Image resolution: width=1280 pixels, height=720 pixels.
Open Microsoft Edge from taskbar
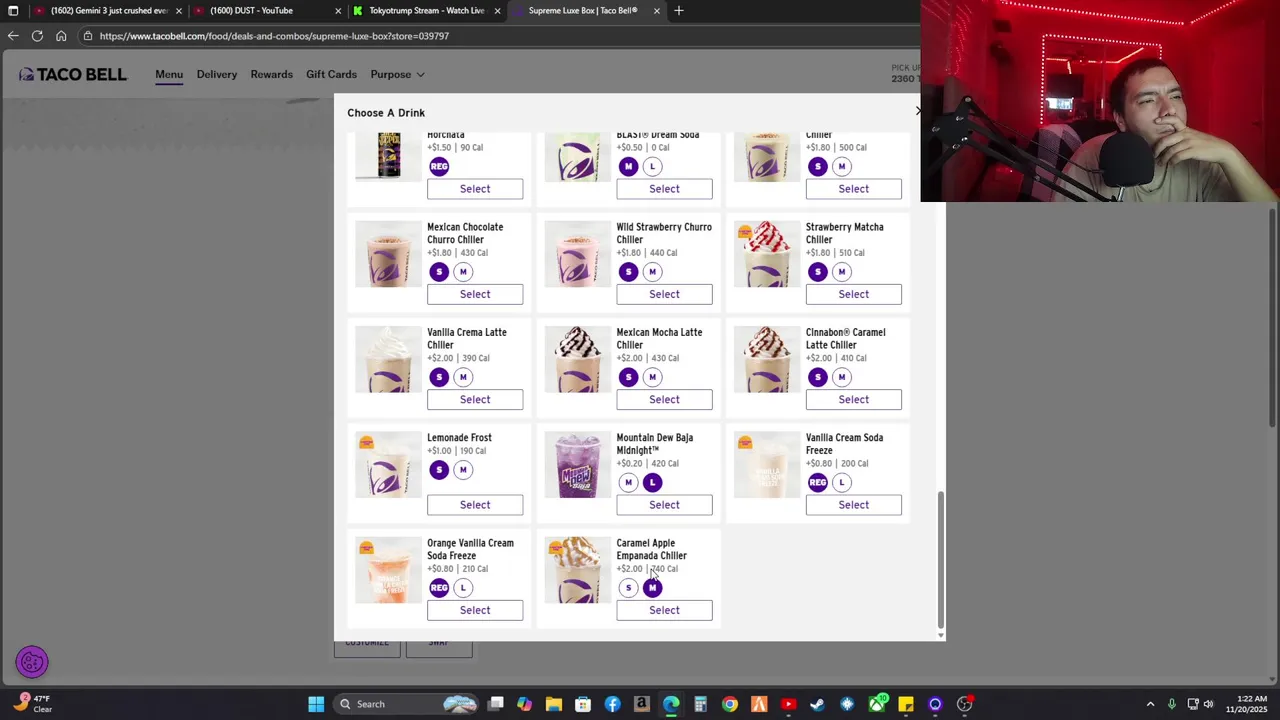(671, 704)
